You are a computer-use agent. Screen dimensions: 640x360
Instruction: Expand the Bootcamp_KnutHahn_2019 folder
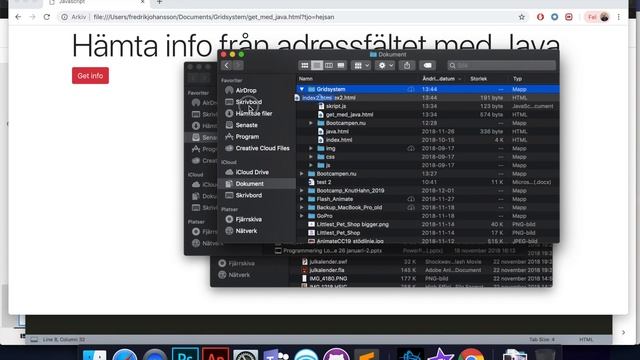pos(302,191)
